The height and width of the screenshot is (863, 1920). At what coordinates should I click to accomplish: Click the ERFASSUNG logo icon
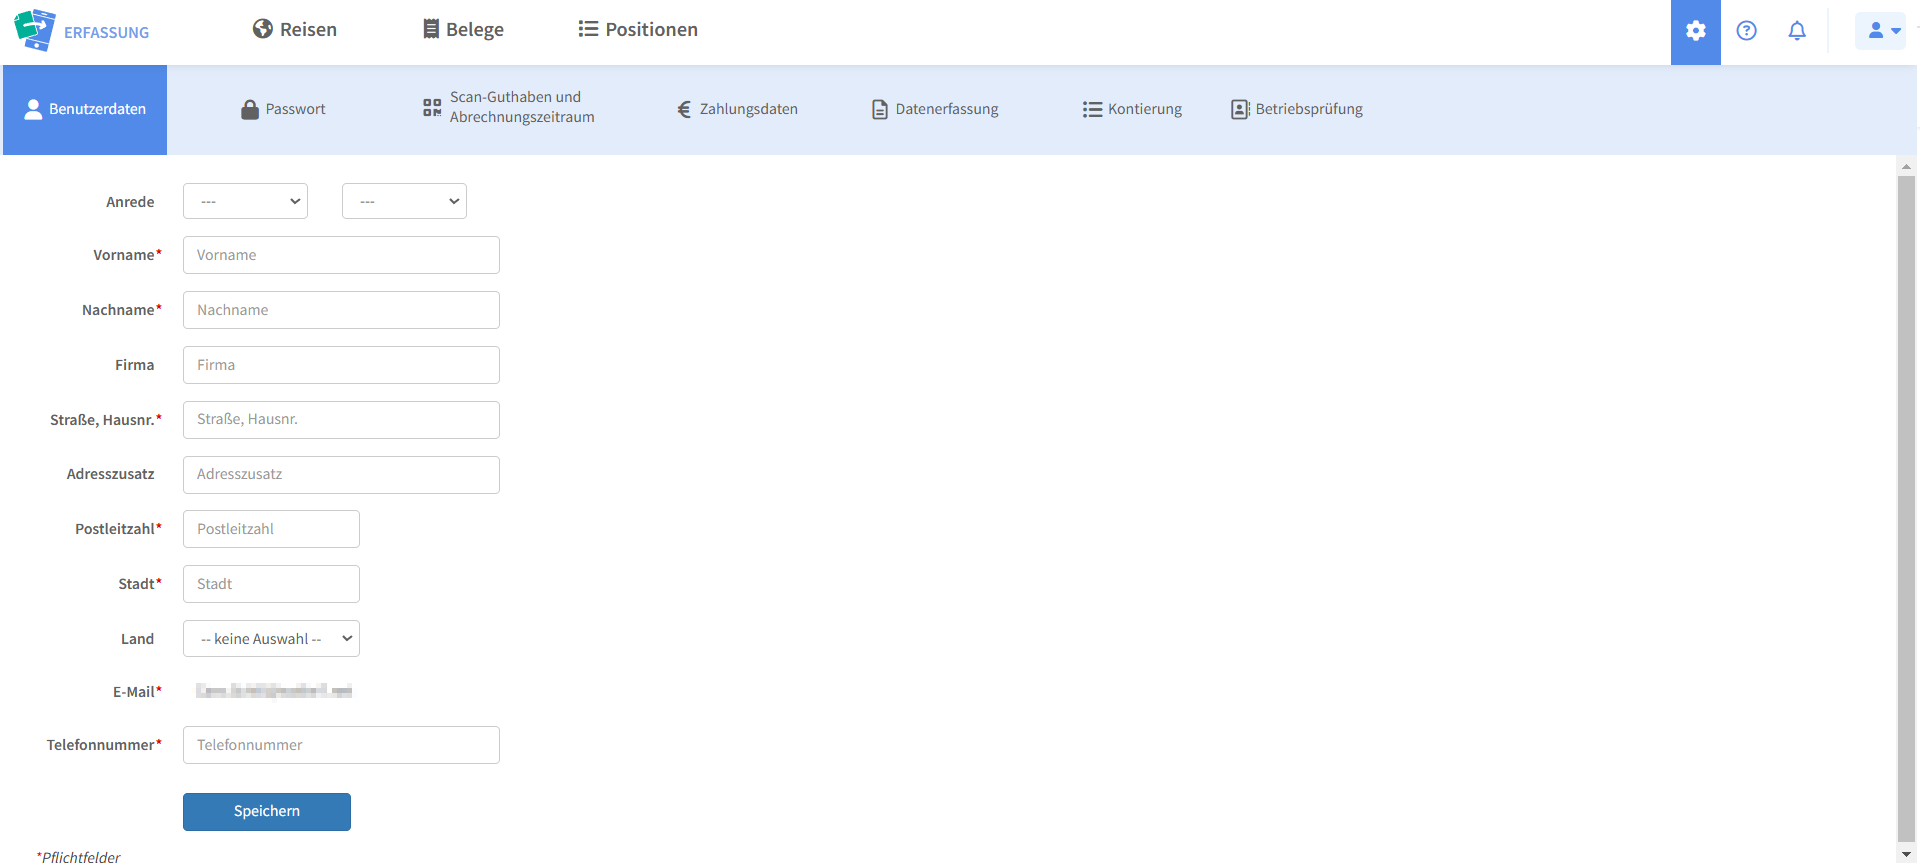pyautogui.click(x=35, y=30)
